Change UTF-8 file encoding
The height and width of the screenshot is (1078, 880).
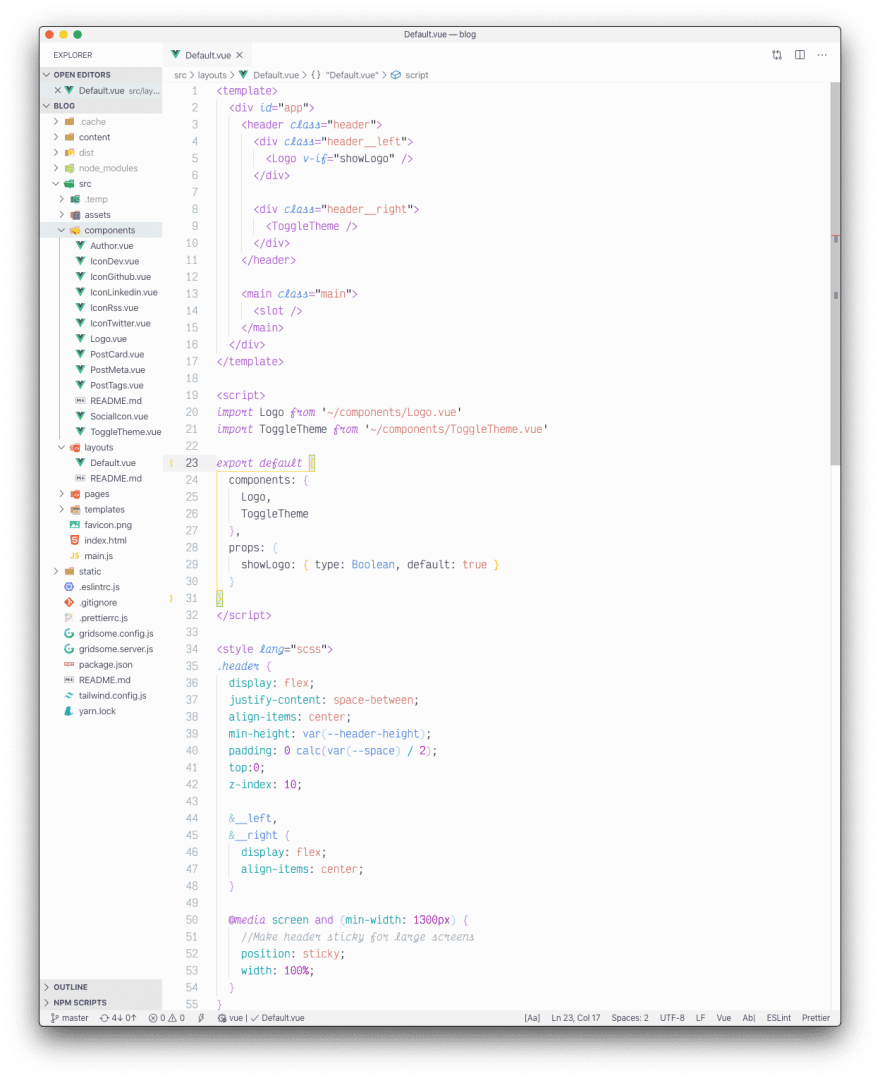point(672,1018)
